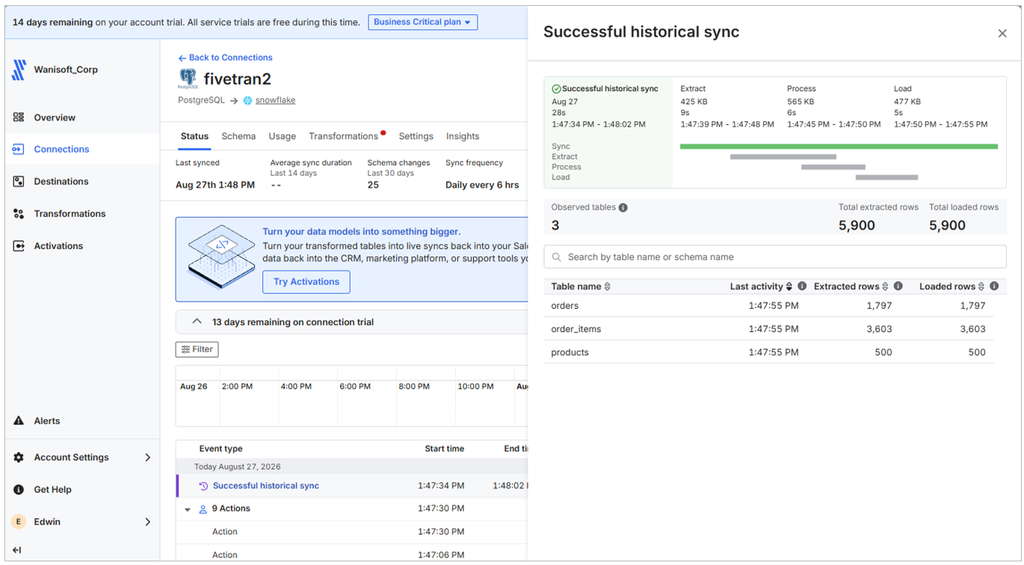
Task: Switch to the Schema tab
Action: point(238,136)
